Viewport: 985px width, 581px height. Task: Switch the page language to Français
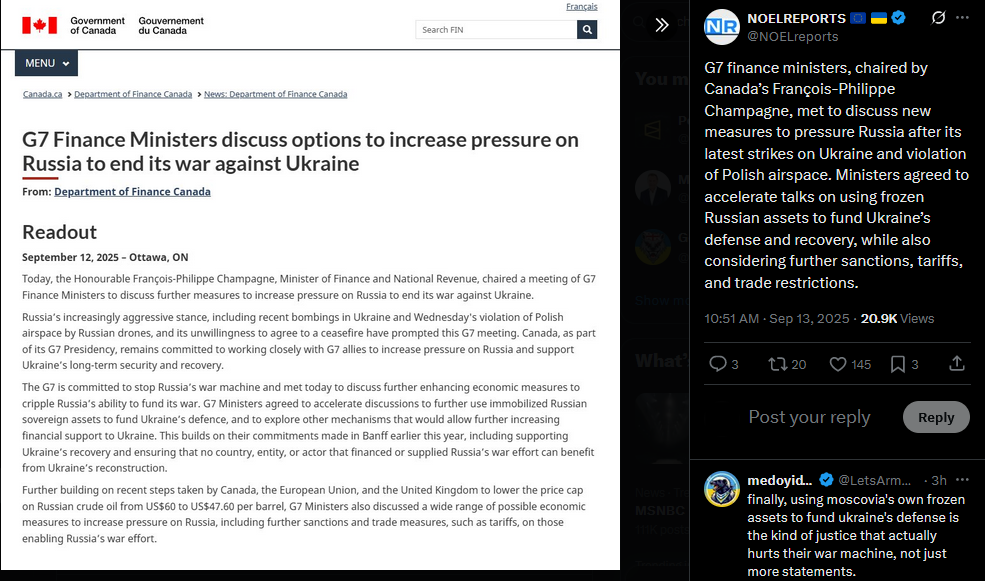582,7
